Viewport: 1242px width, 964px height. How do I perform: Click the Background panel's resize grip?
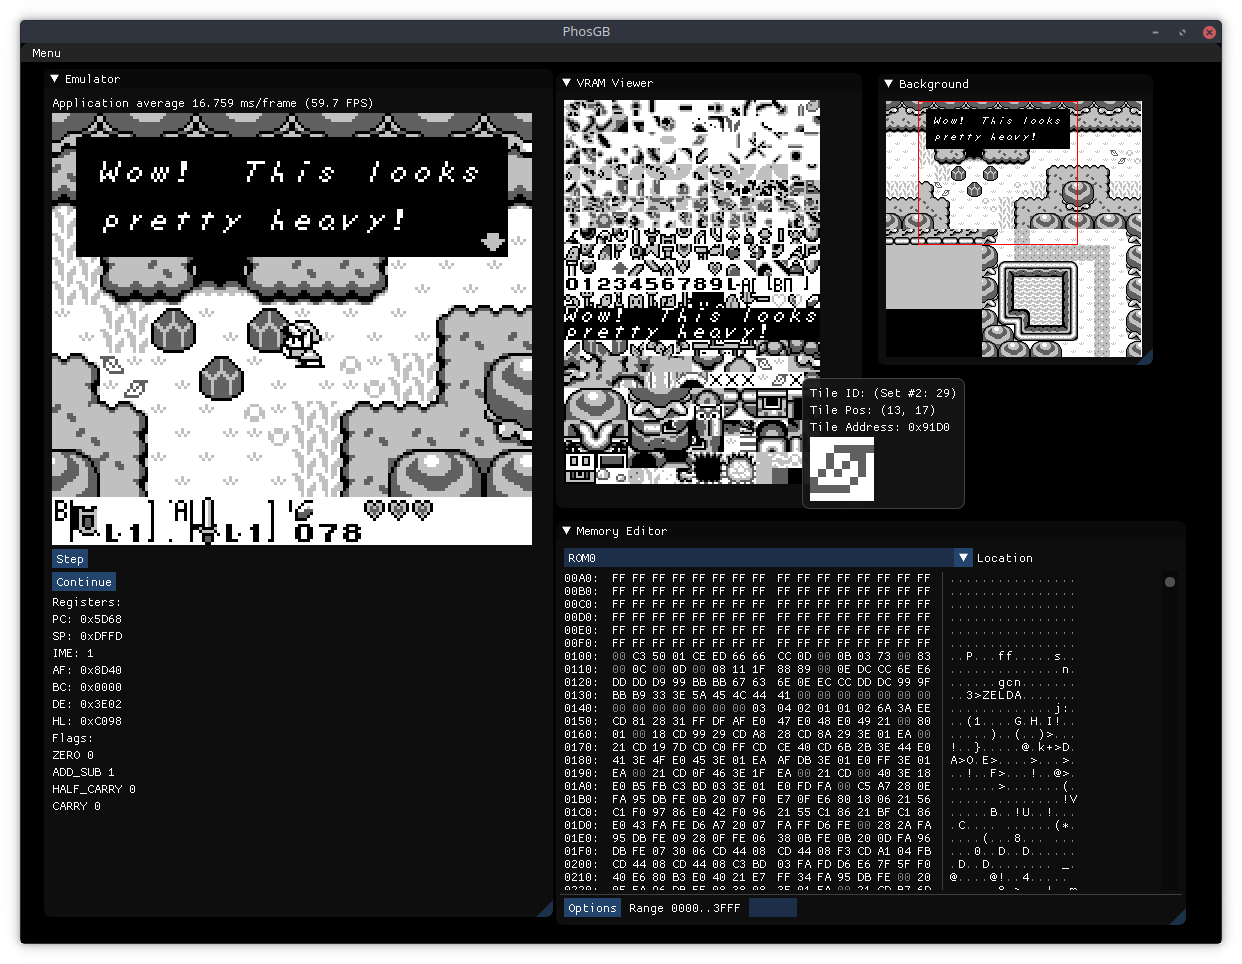1145,357
